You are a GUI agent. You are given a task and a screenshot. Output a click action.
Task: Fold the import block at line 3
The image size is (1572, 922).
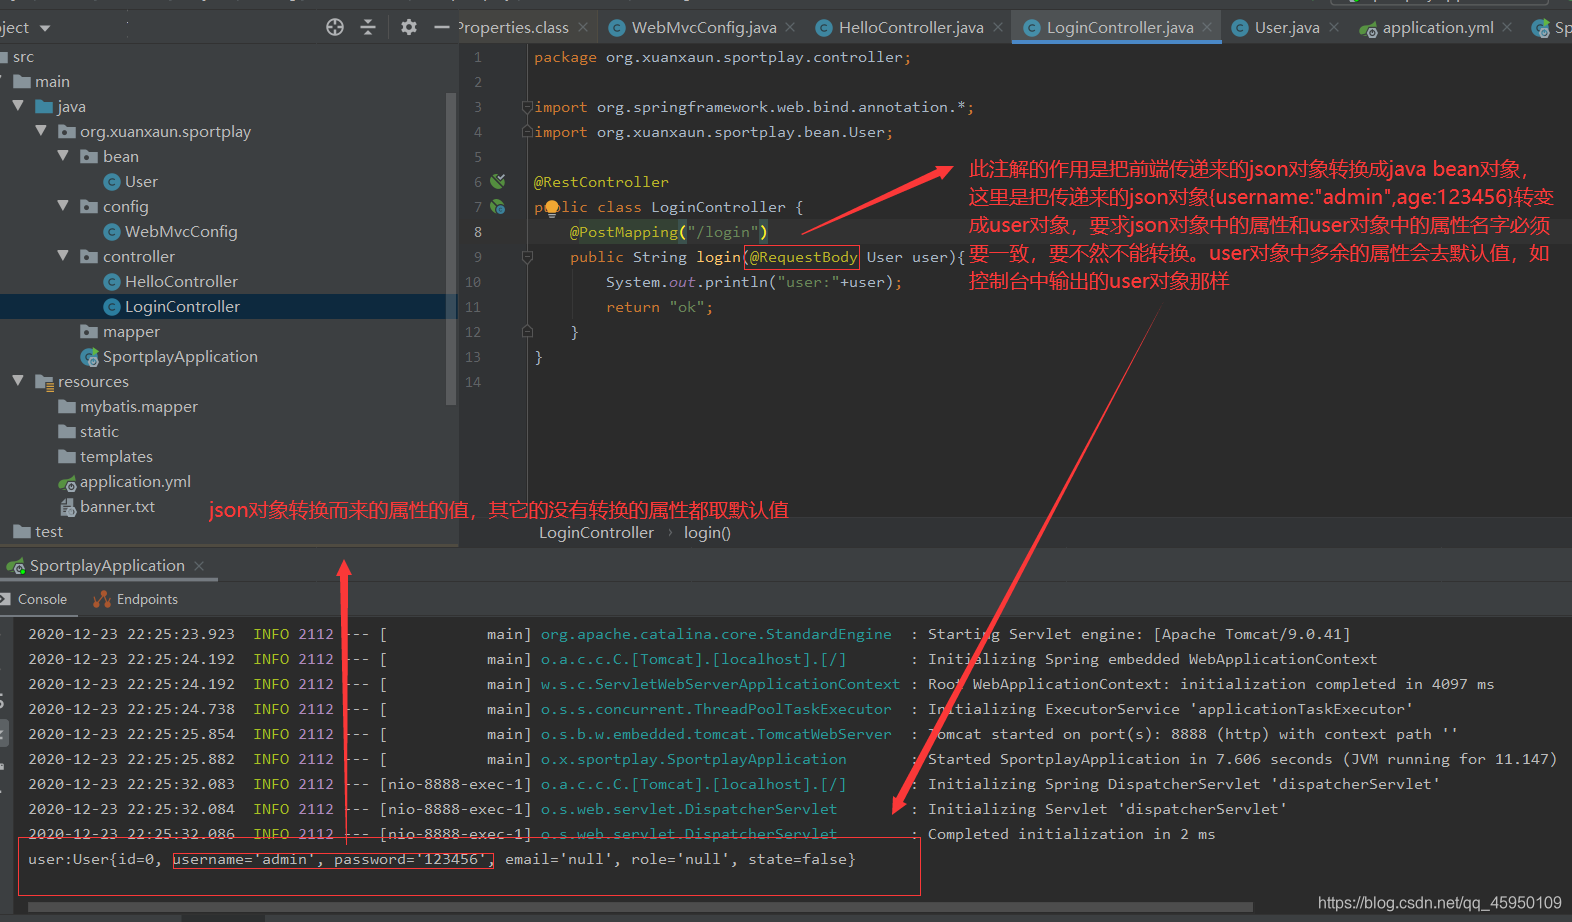(527, 107)
